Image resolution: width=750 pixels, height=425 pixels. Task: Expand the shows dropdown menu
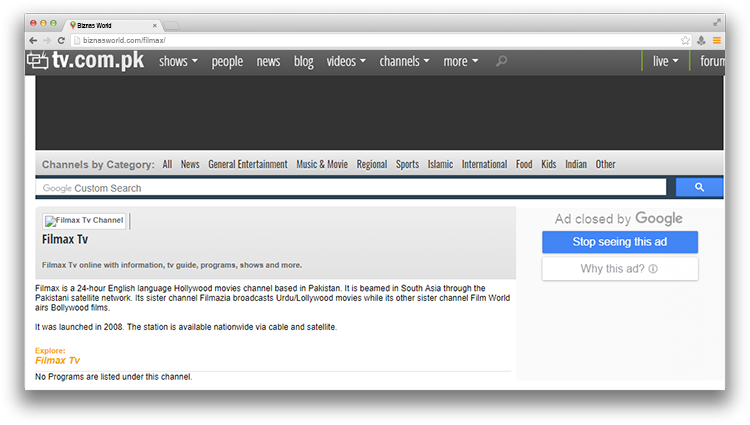178,62
